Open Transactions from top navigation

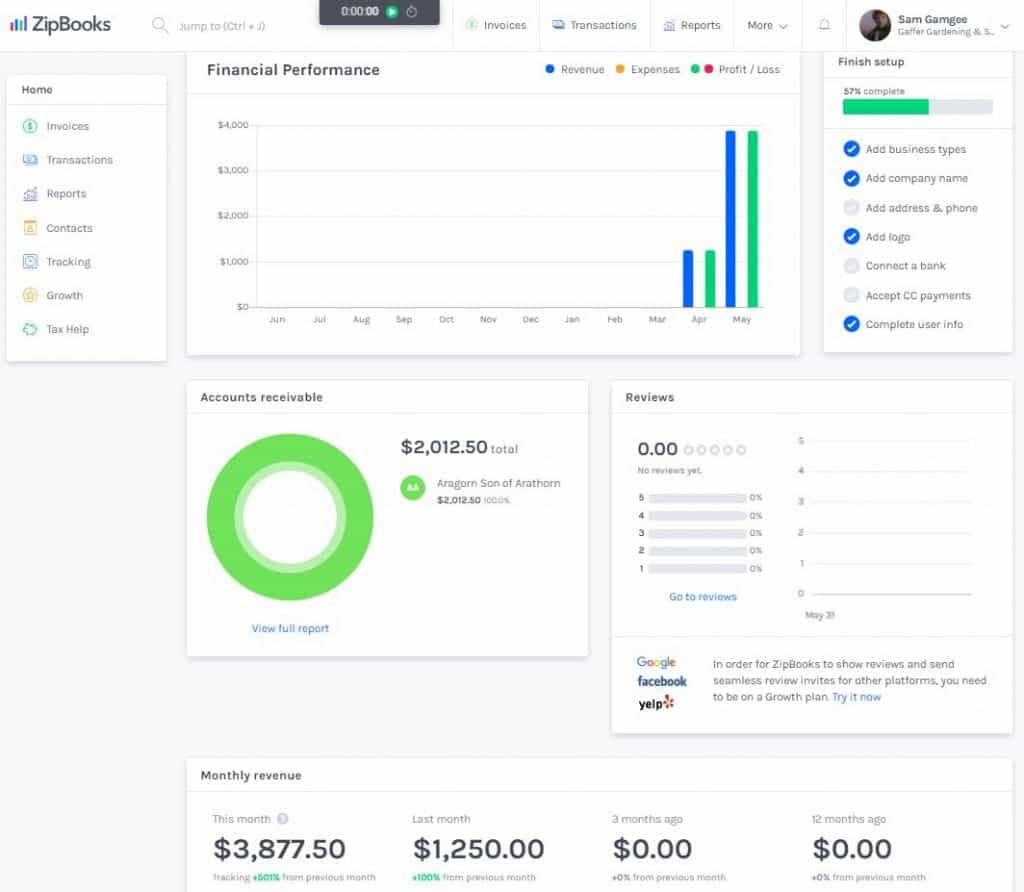click(594, 25)
